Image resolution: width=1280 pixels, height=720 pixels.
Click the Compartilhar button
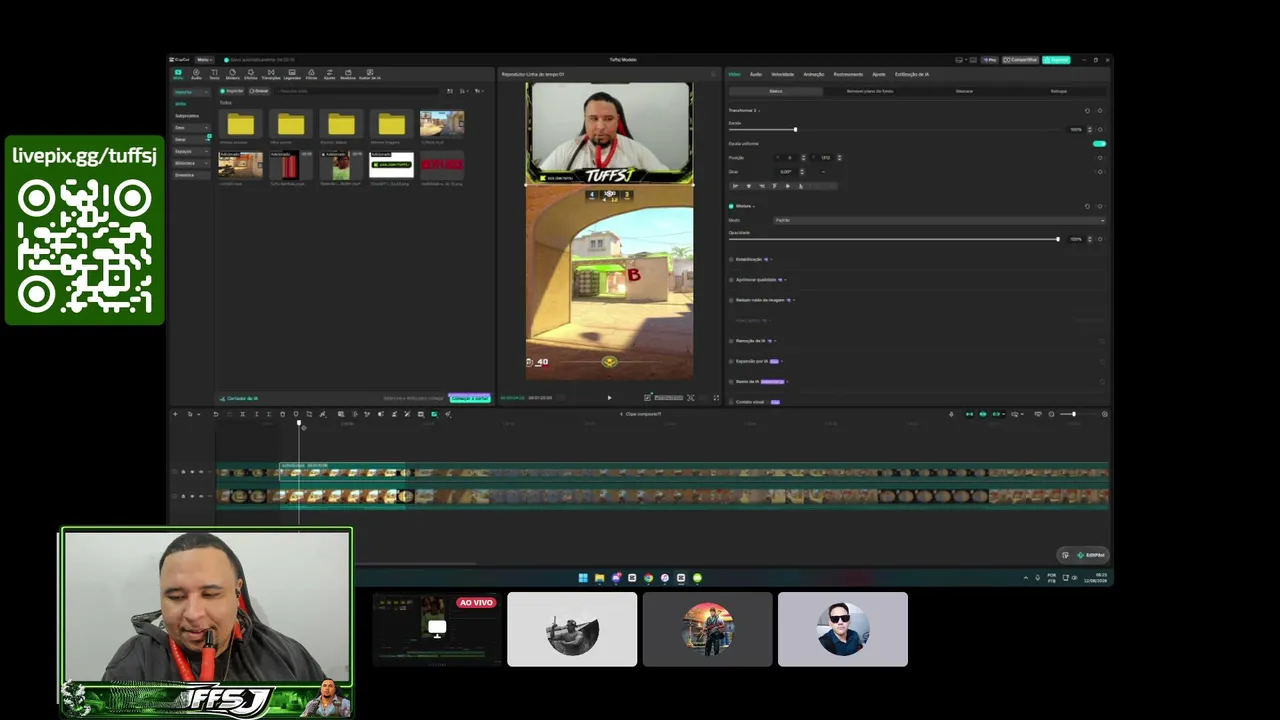[1021, 60]
